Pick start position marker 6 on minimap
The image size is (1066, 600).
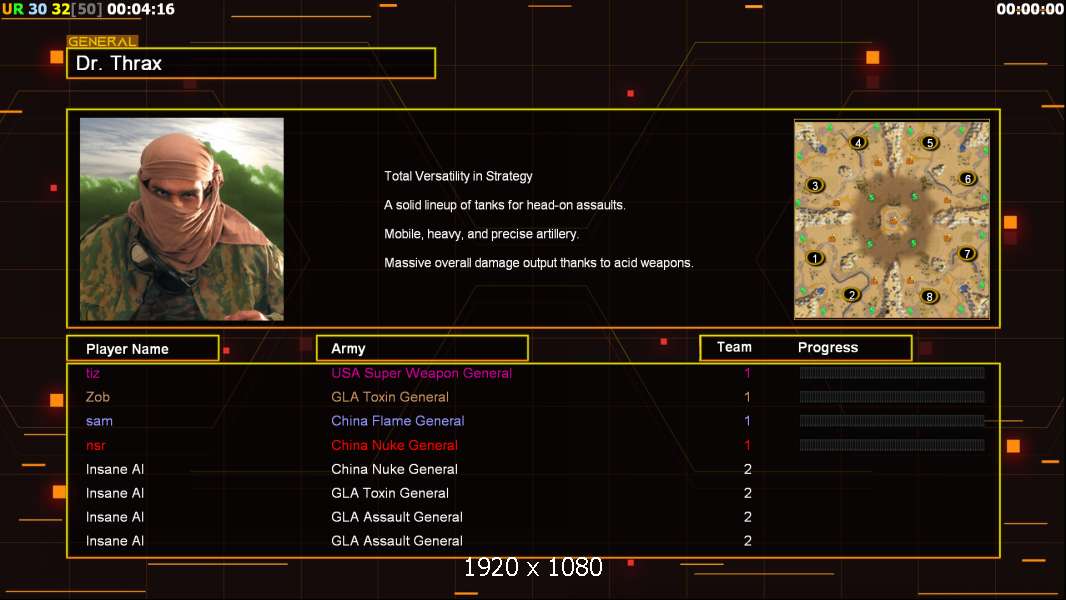967,179
